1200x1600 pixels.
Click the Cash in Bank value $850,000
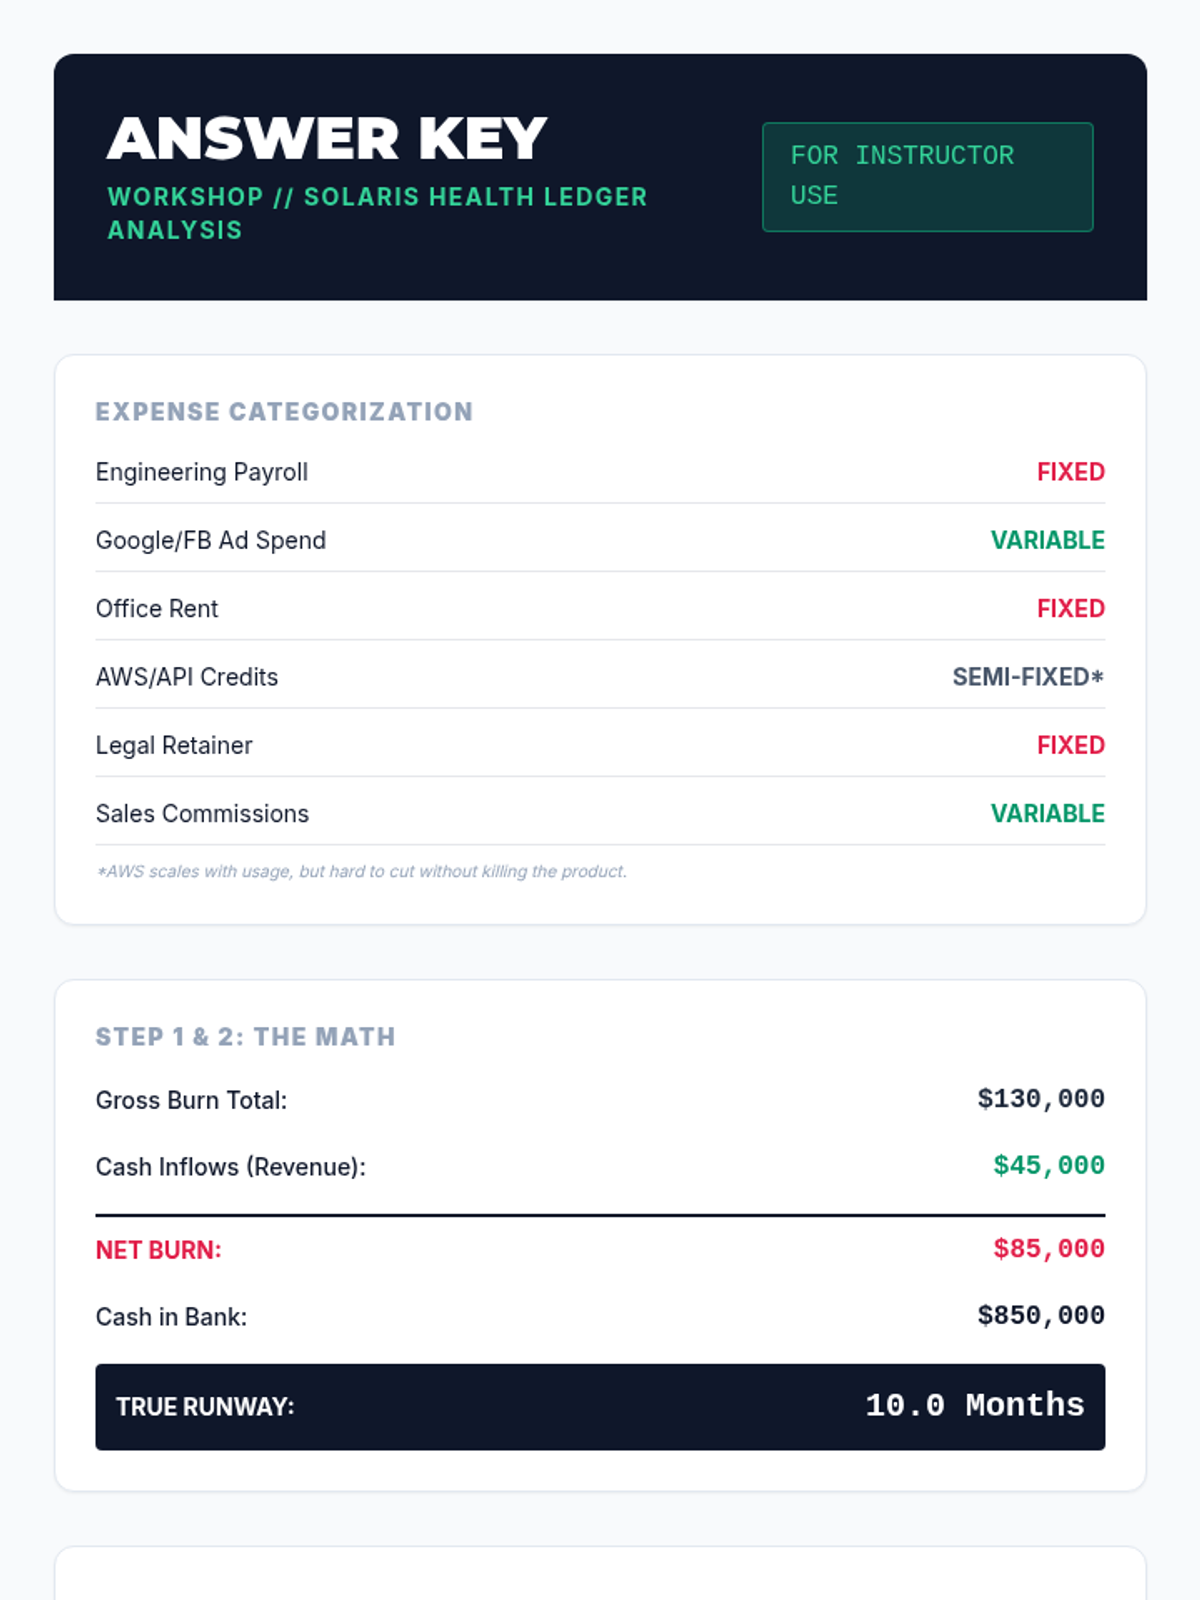(x=1040, y=1316)
